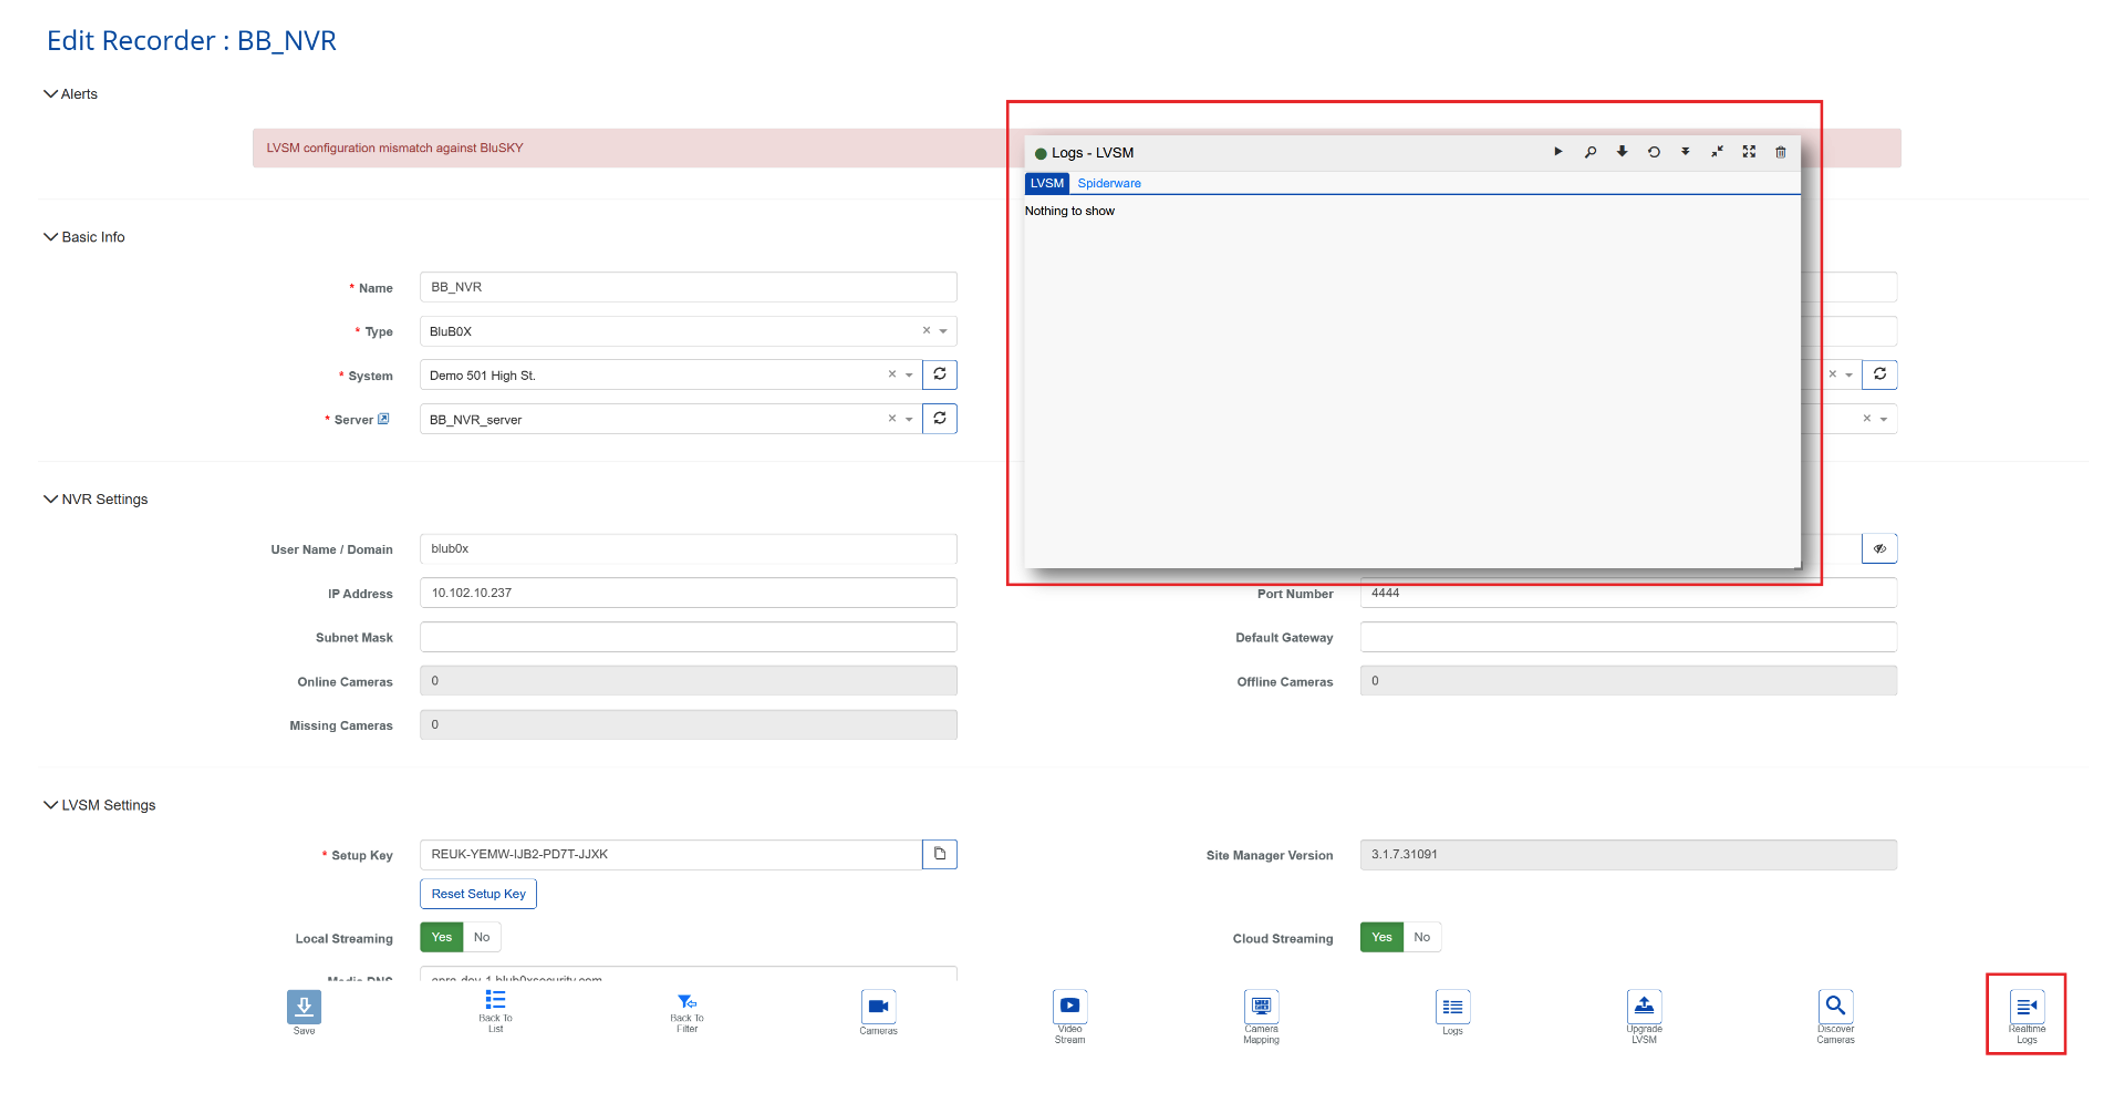Toggle password visibility with the eye icon
Viewport: 2124px width, 1100px height.
1879,549
